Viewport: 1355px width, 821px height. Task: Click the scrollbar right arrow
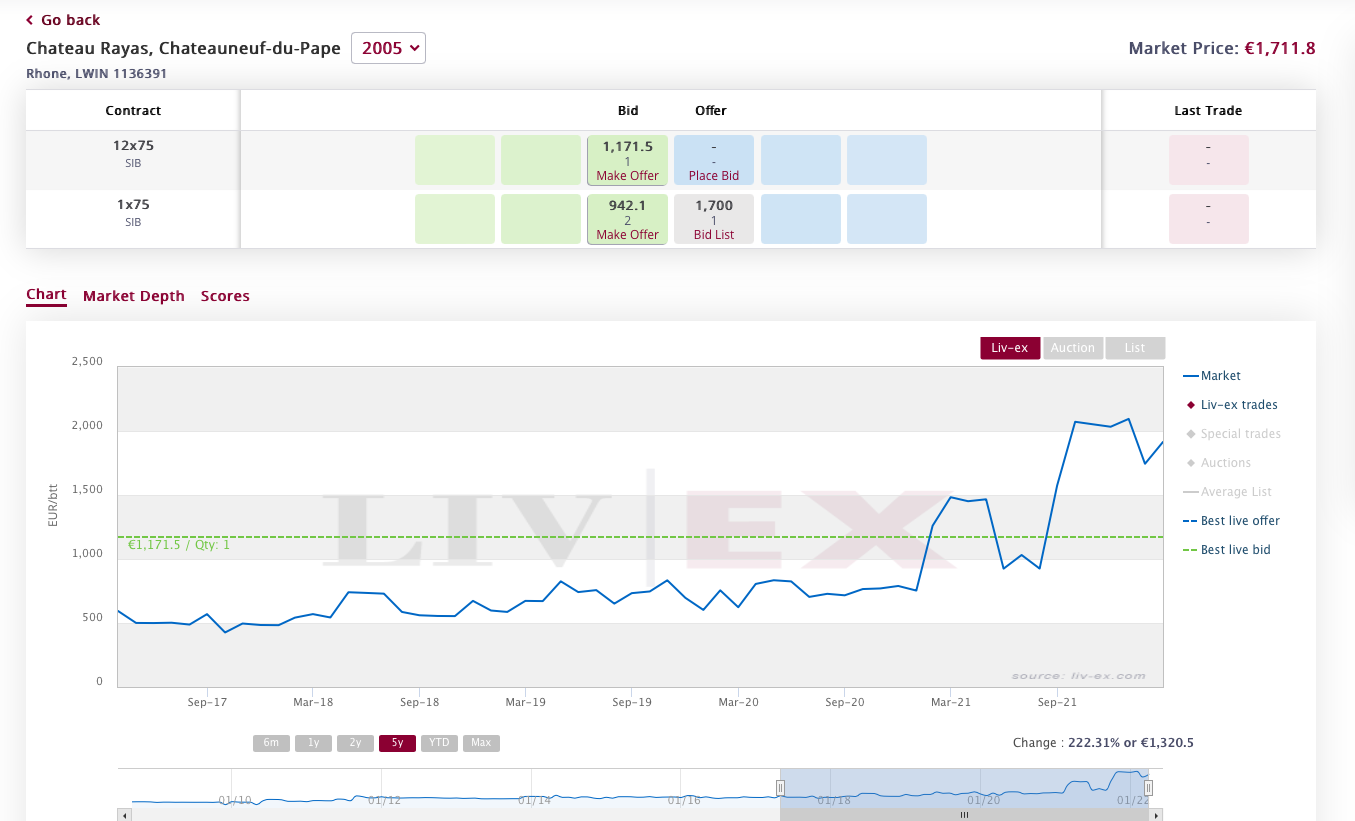click(1157, 815)
